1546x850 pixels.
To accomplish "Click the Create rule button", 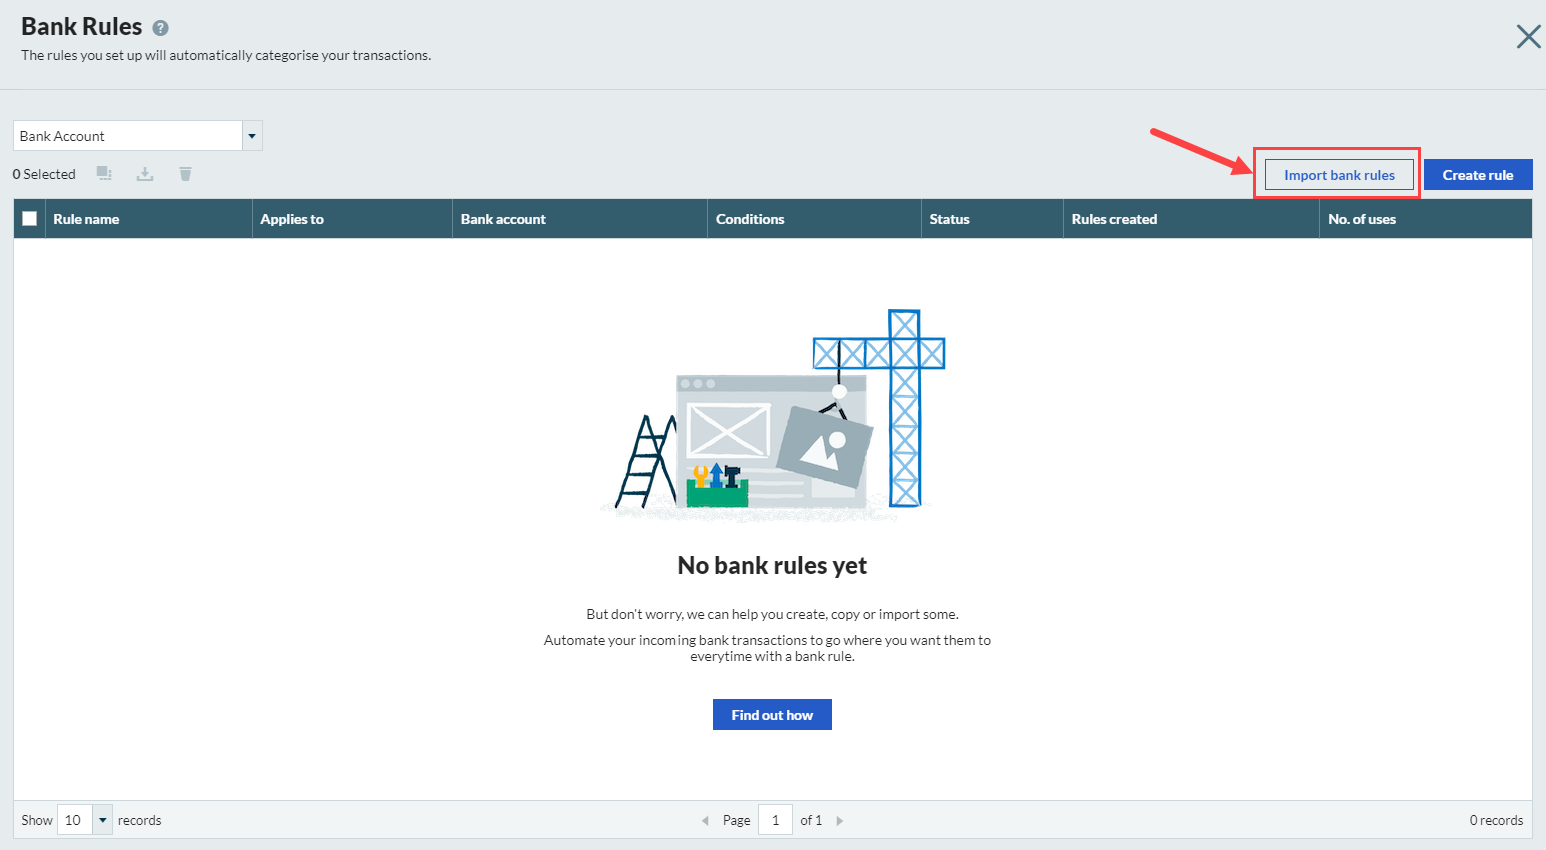I will pyautogui.click(x=1477, y=175).
